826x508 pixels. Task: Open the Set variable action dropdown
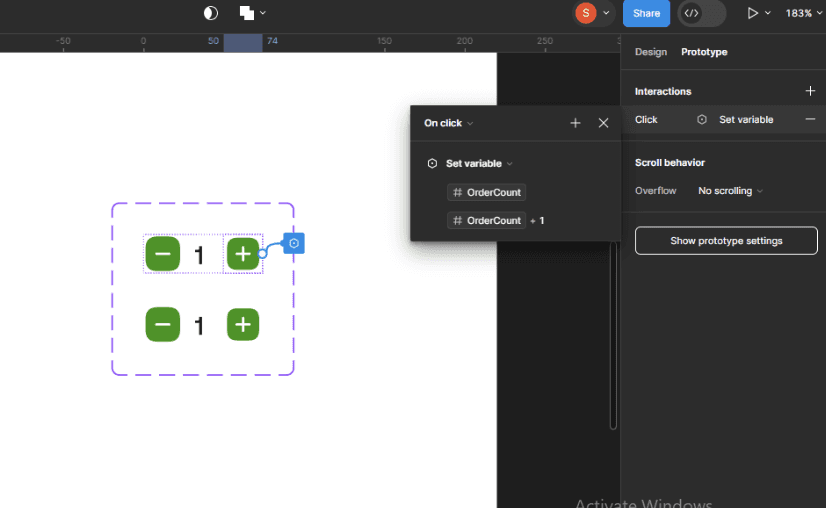tap(479, 163)
